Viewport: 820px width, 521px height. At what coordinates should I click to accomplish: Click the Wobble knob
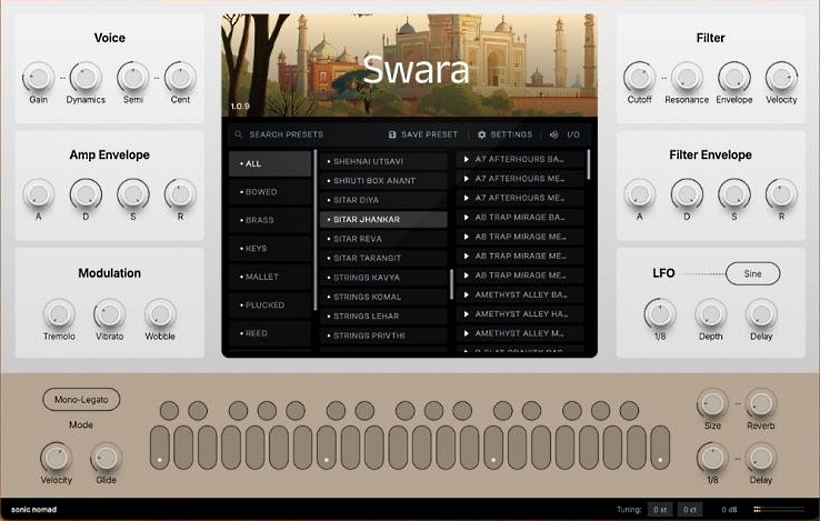[x=160, y=314]
